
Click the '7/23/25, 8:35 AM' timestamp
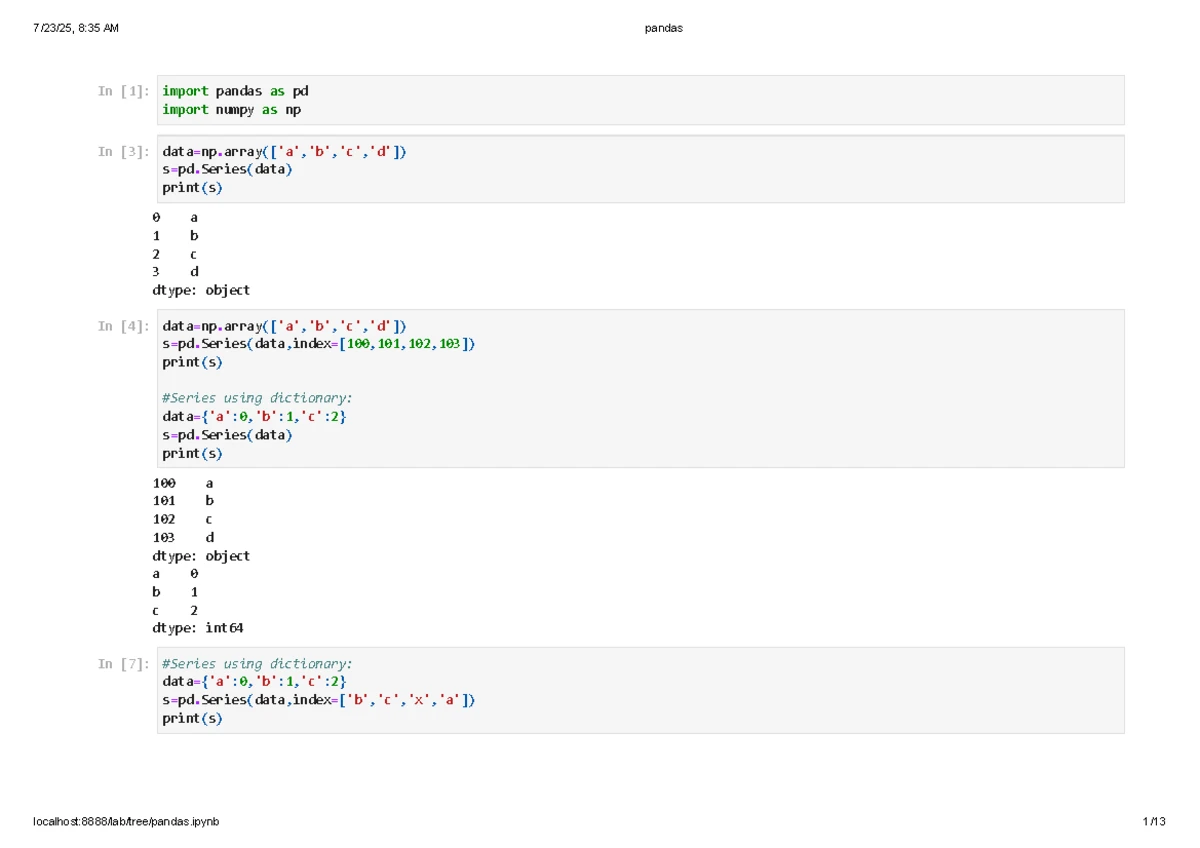[76, 28]
